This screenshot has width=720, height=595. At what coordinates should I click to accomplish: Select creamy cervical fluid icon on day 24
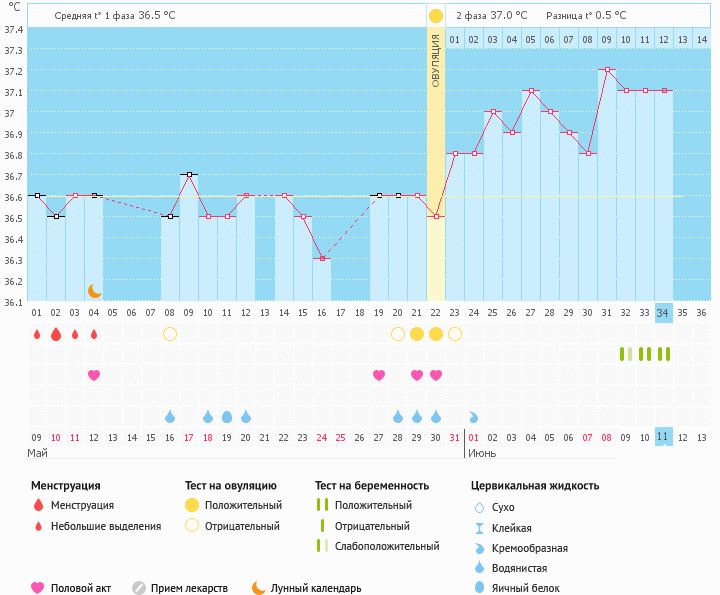click(474, 416)
